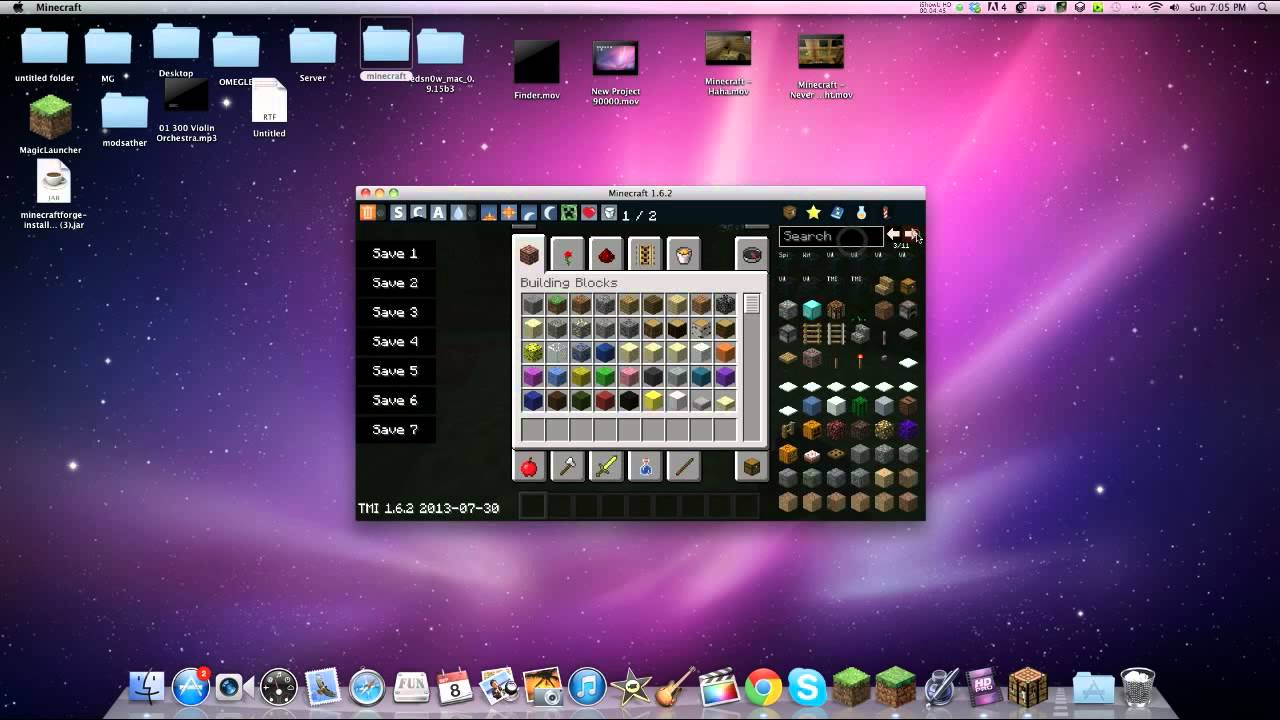Viewport: 1280px width, 720px height.
Task: Open the TMI items chest tab
Action: 790,212
